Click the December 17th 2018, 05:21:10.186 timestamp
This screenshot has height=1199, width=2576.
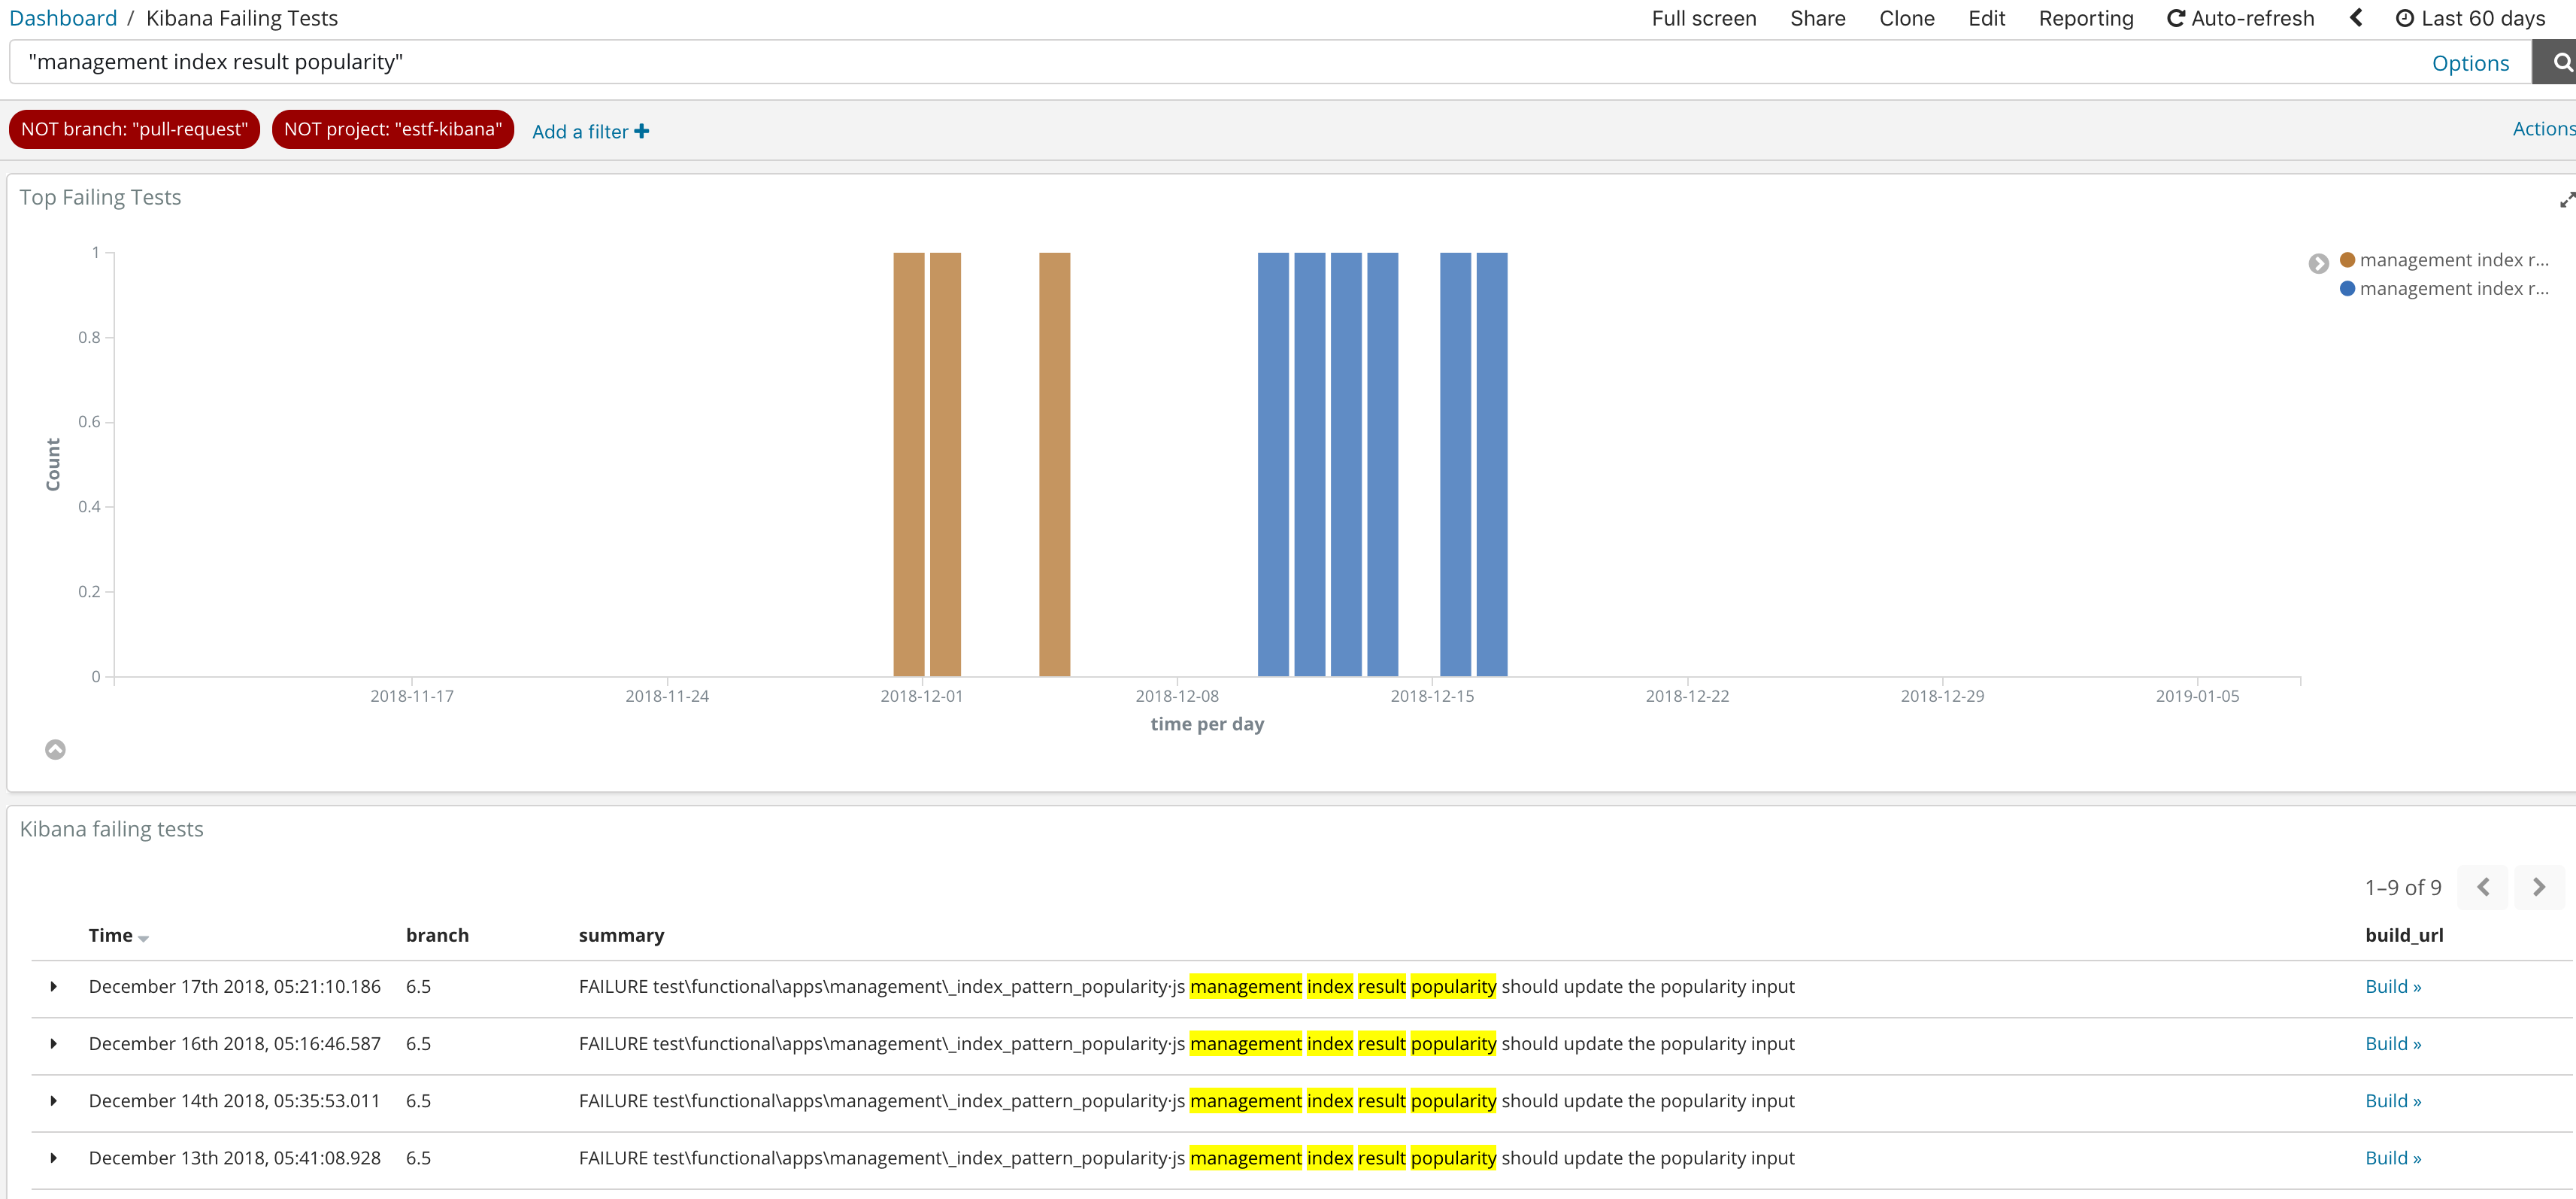click(235, 987)
